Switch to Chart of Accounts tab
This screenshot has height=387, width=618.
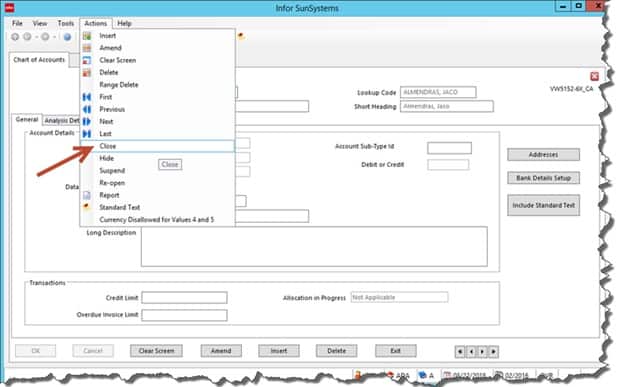[39, 60]
